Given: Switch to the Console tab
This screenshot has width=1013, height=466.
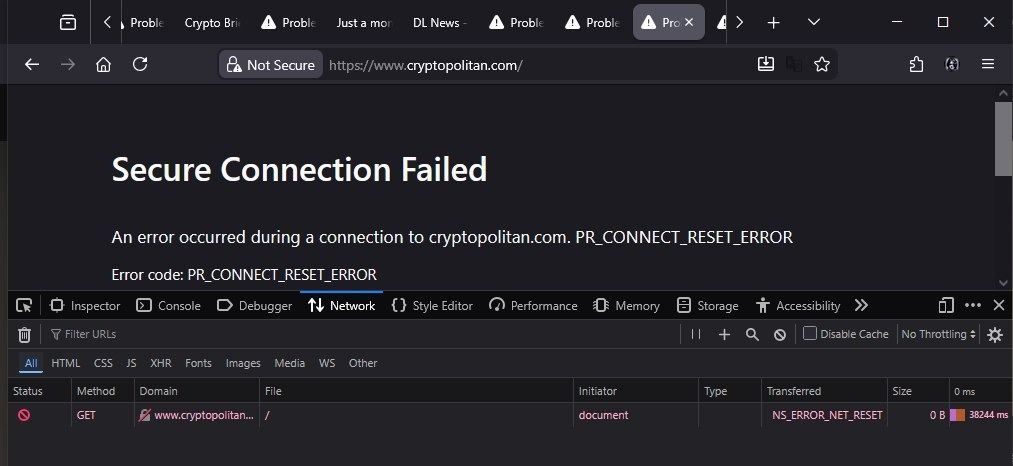Looking at the screenshot, I should [x=169, y=306].
